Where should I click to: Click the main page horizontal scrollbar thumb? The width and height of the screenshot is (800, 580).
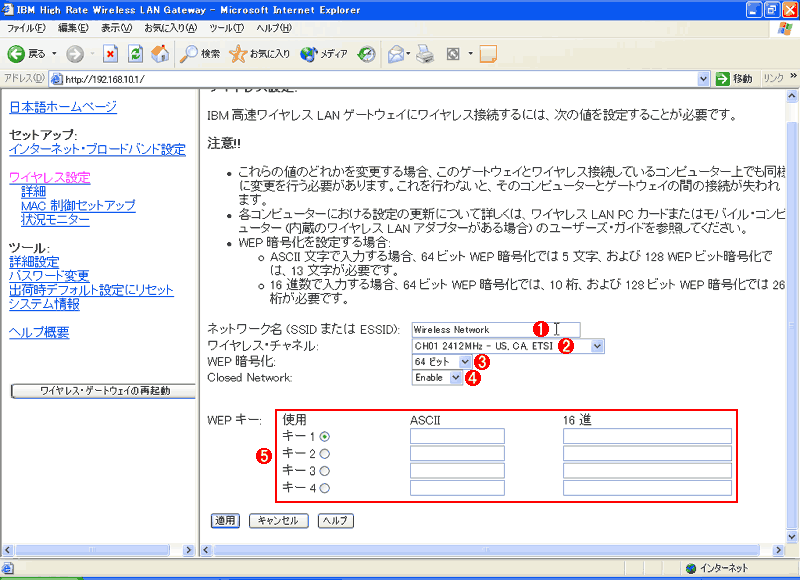(x=486, y=550)
